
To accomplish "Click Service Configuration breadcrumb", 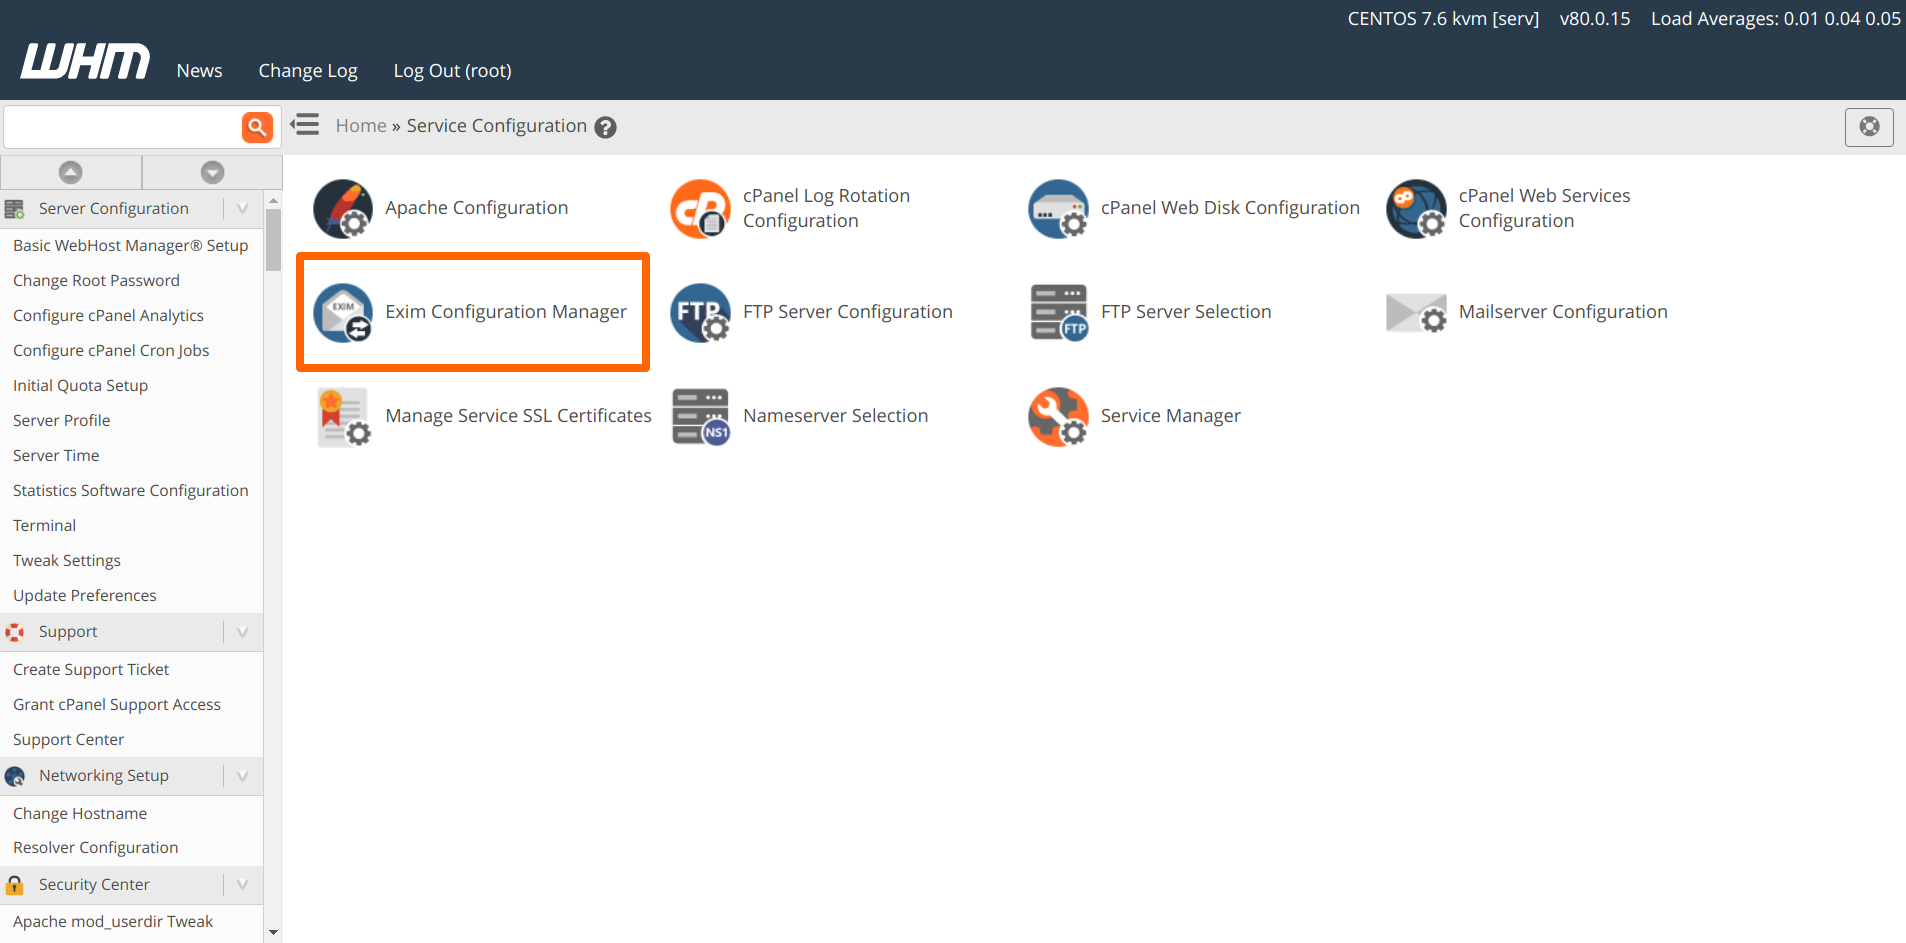I will (497, 126).
